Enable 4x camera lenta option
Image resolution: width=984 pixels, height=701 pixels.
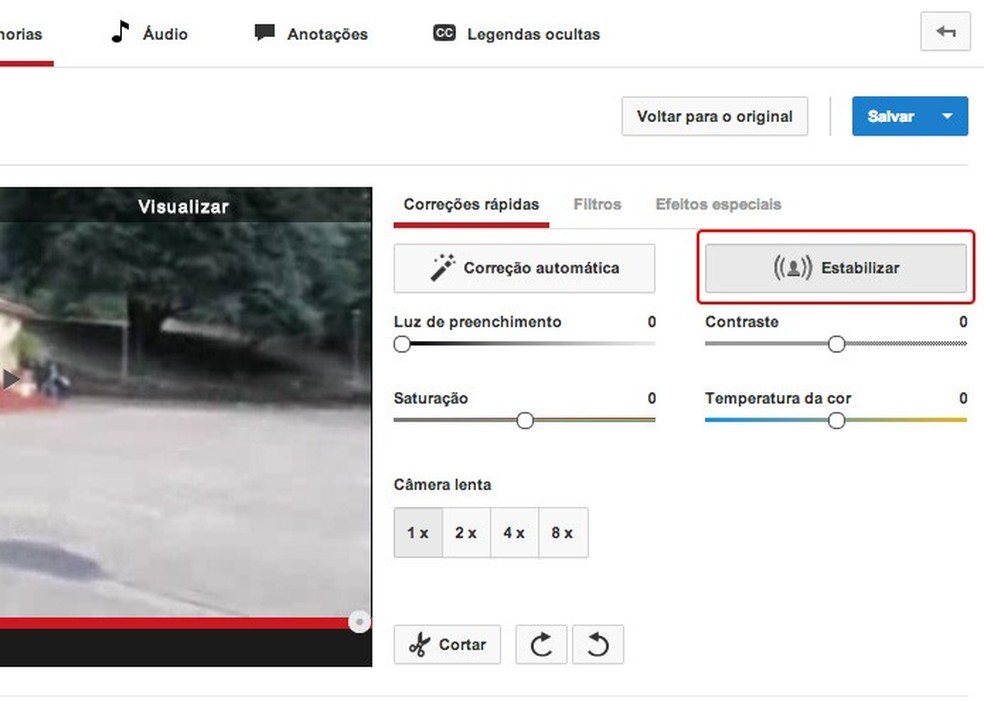point(514,532)
